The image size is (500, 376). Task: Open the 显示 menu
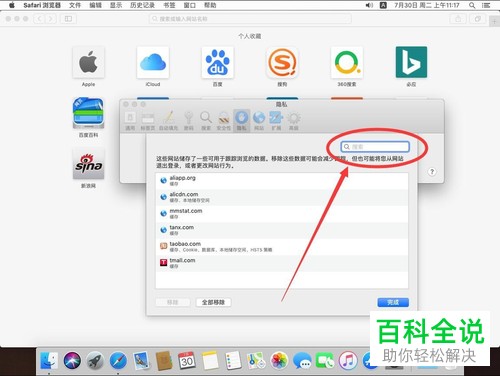(x=116, y=5)
